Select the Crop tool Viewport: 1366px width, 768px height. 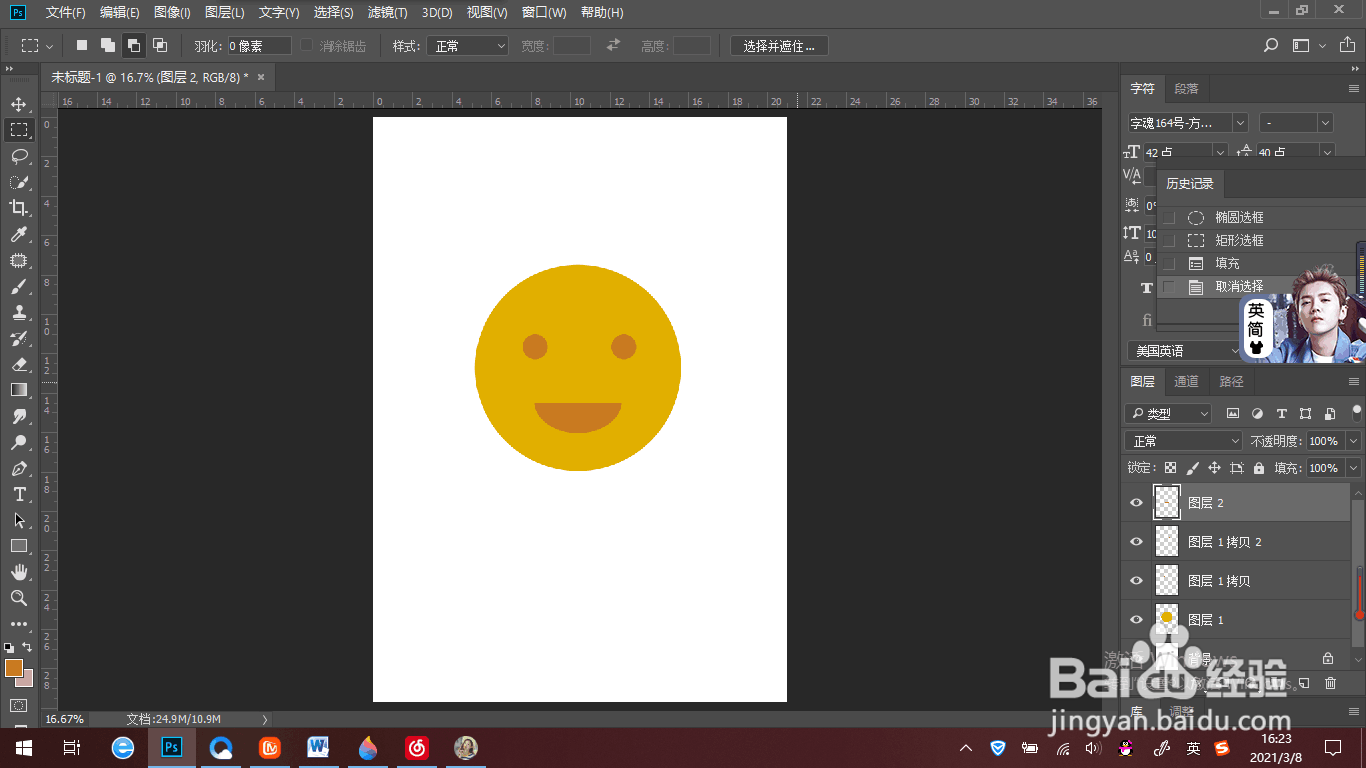[x=19, y=208]
